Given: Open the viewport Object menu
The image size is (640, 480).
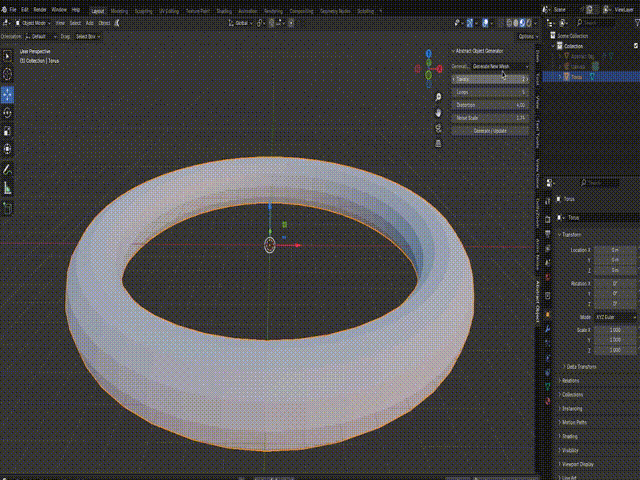Looking at the screenshot, I should (x=104, y=23).
